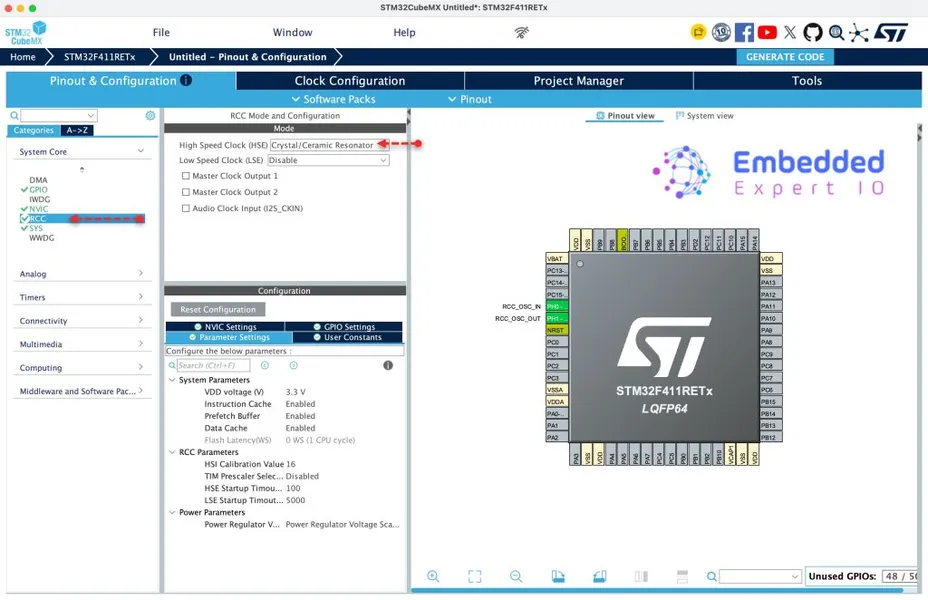Switch to Tools tab
The height and width of the screenshot is (600, 928).
coord(807,81)
